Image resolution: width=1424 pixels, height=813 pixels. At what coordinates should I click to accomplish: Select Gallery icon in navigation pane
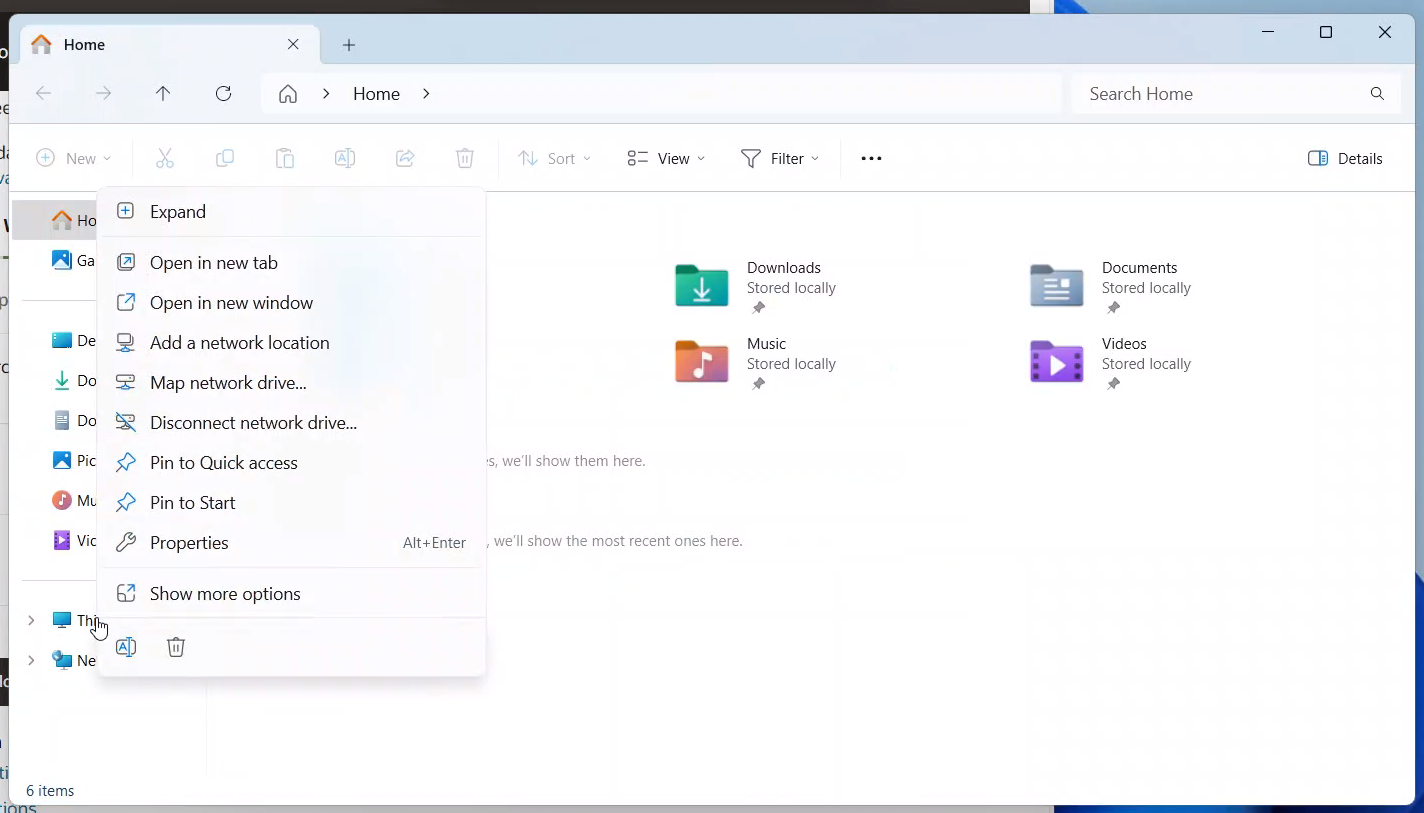(x=62, y=260)
